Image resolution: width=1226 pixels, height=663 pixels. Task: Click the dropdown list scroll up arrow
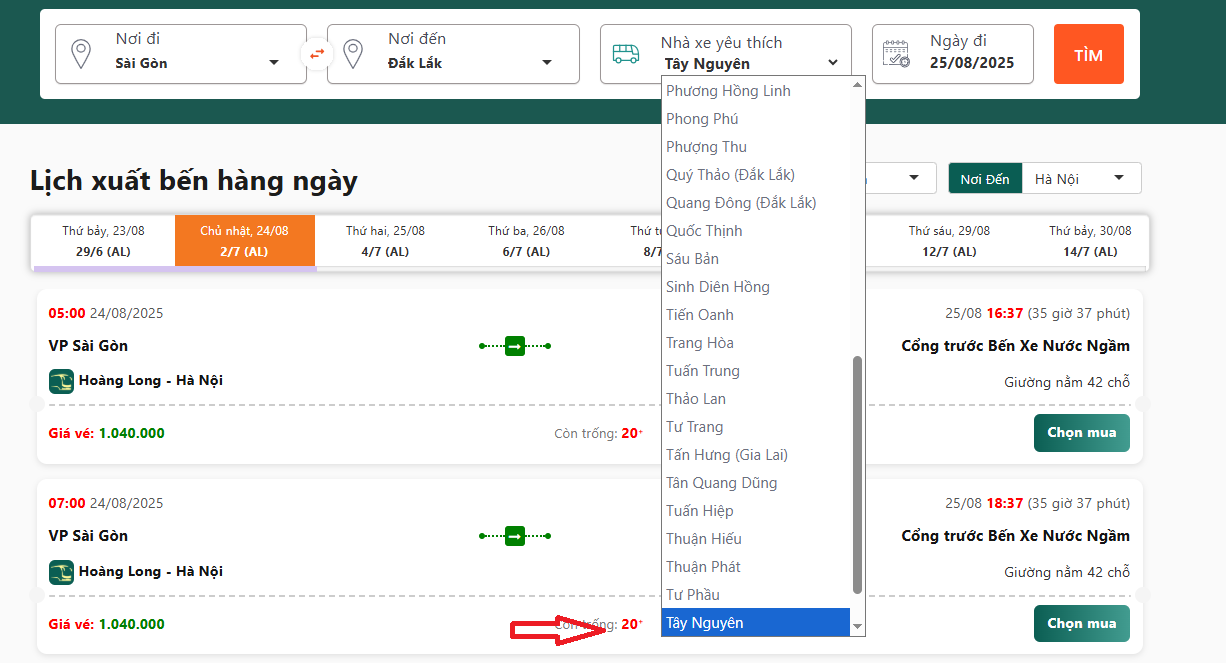tap(857, 84)
